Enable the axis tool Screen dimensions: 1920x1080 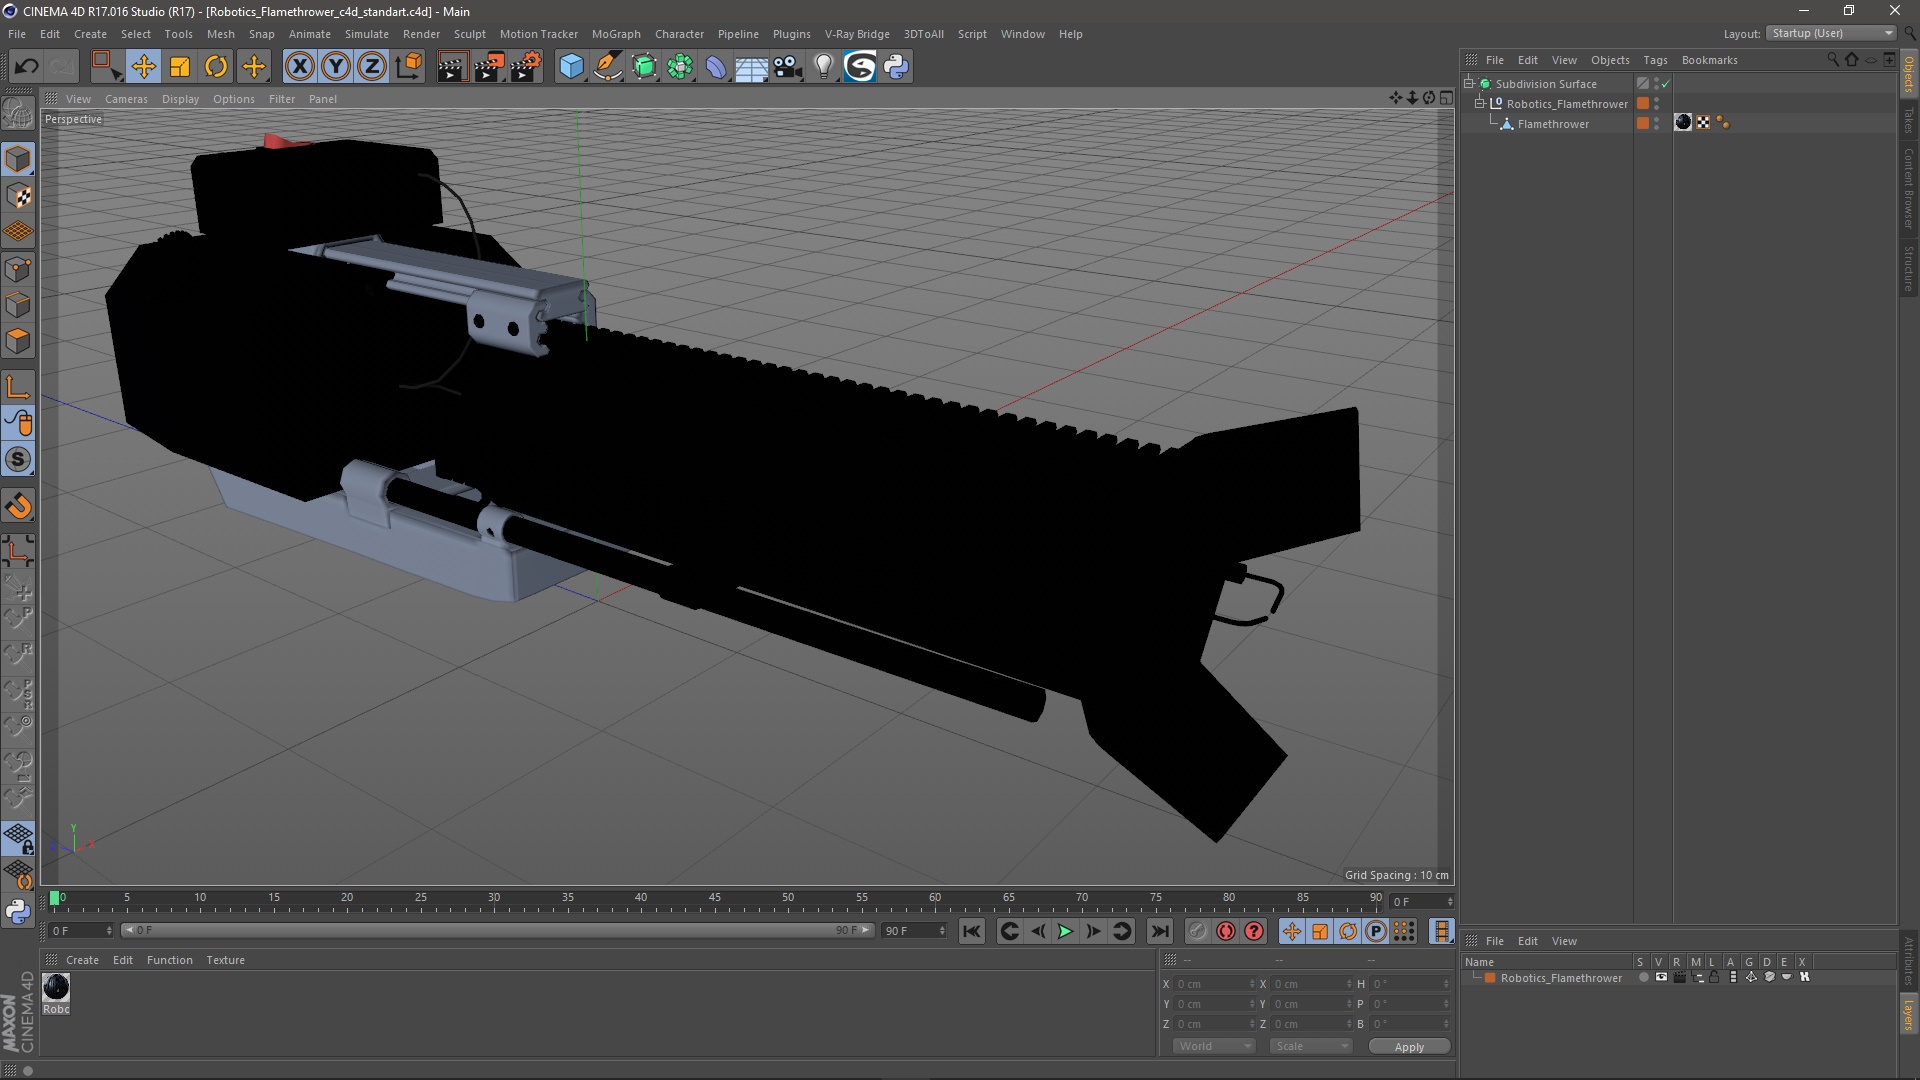point(18,387)
